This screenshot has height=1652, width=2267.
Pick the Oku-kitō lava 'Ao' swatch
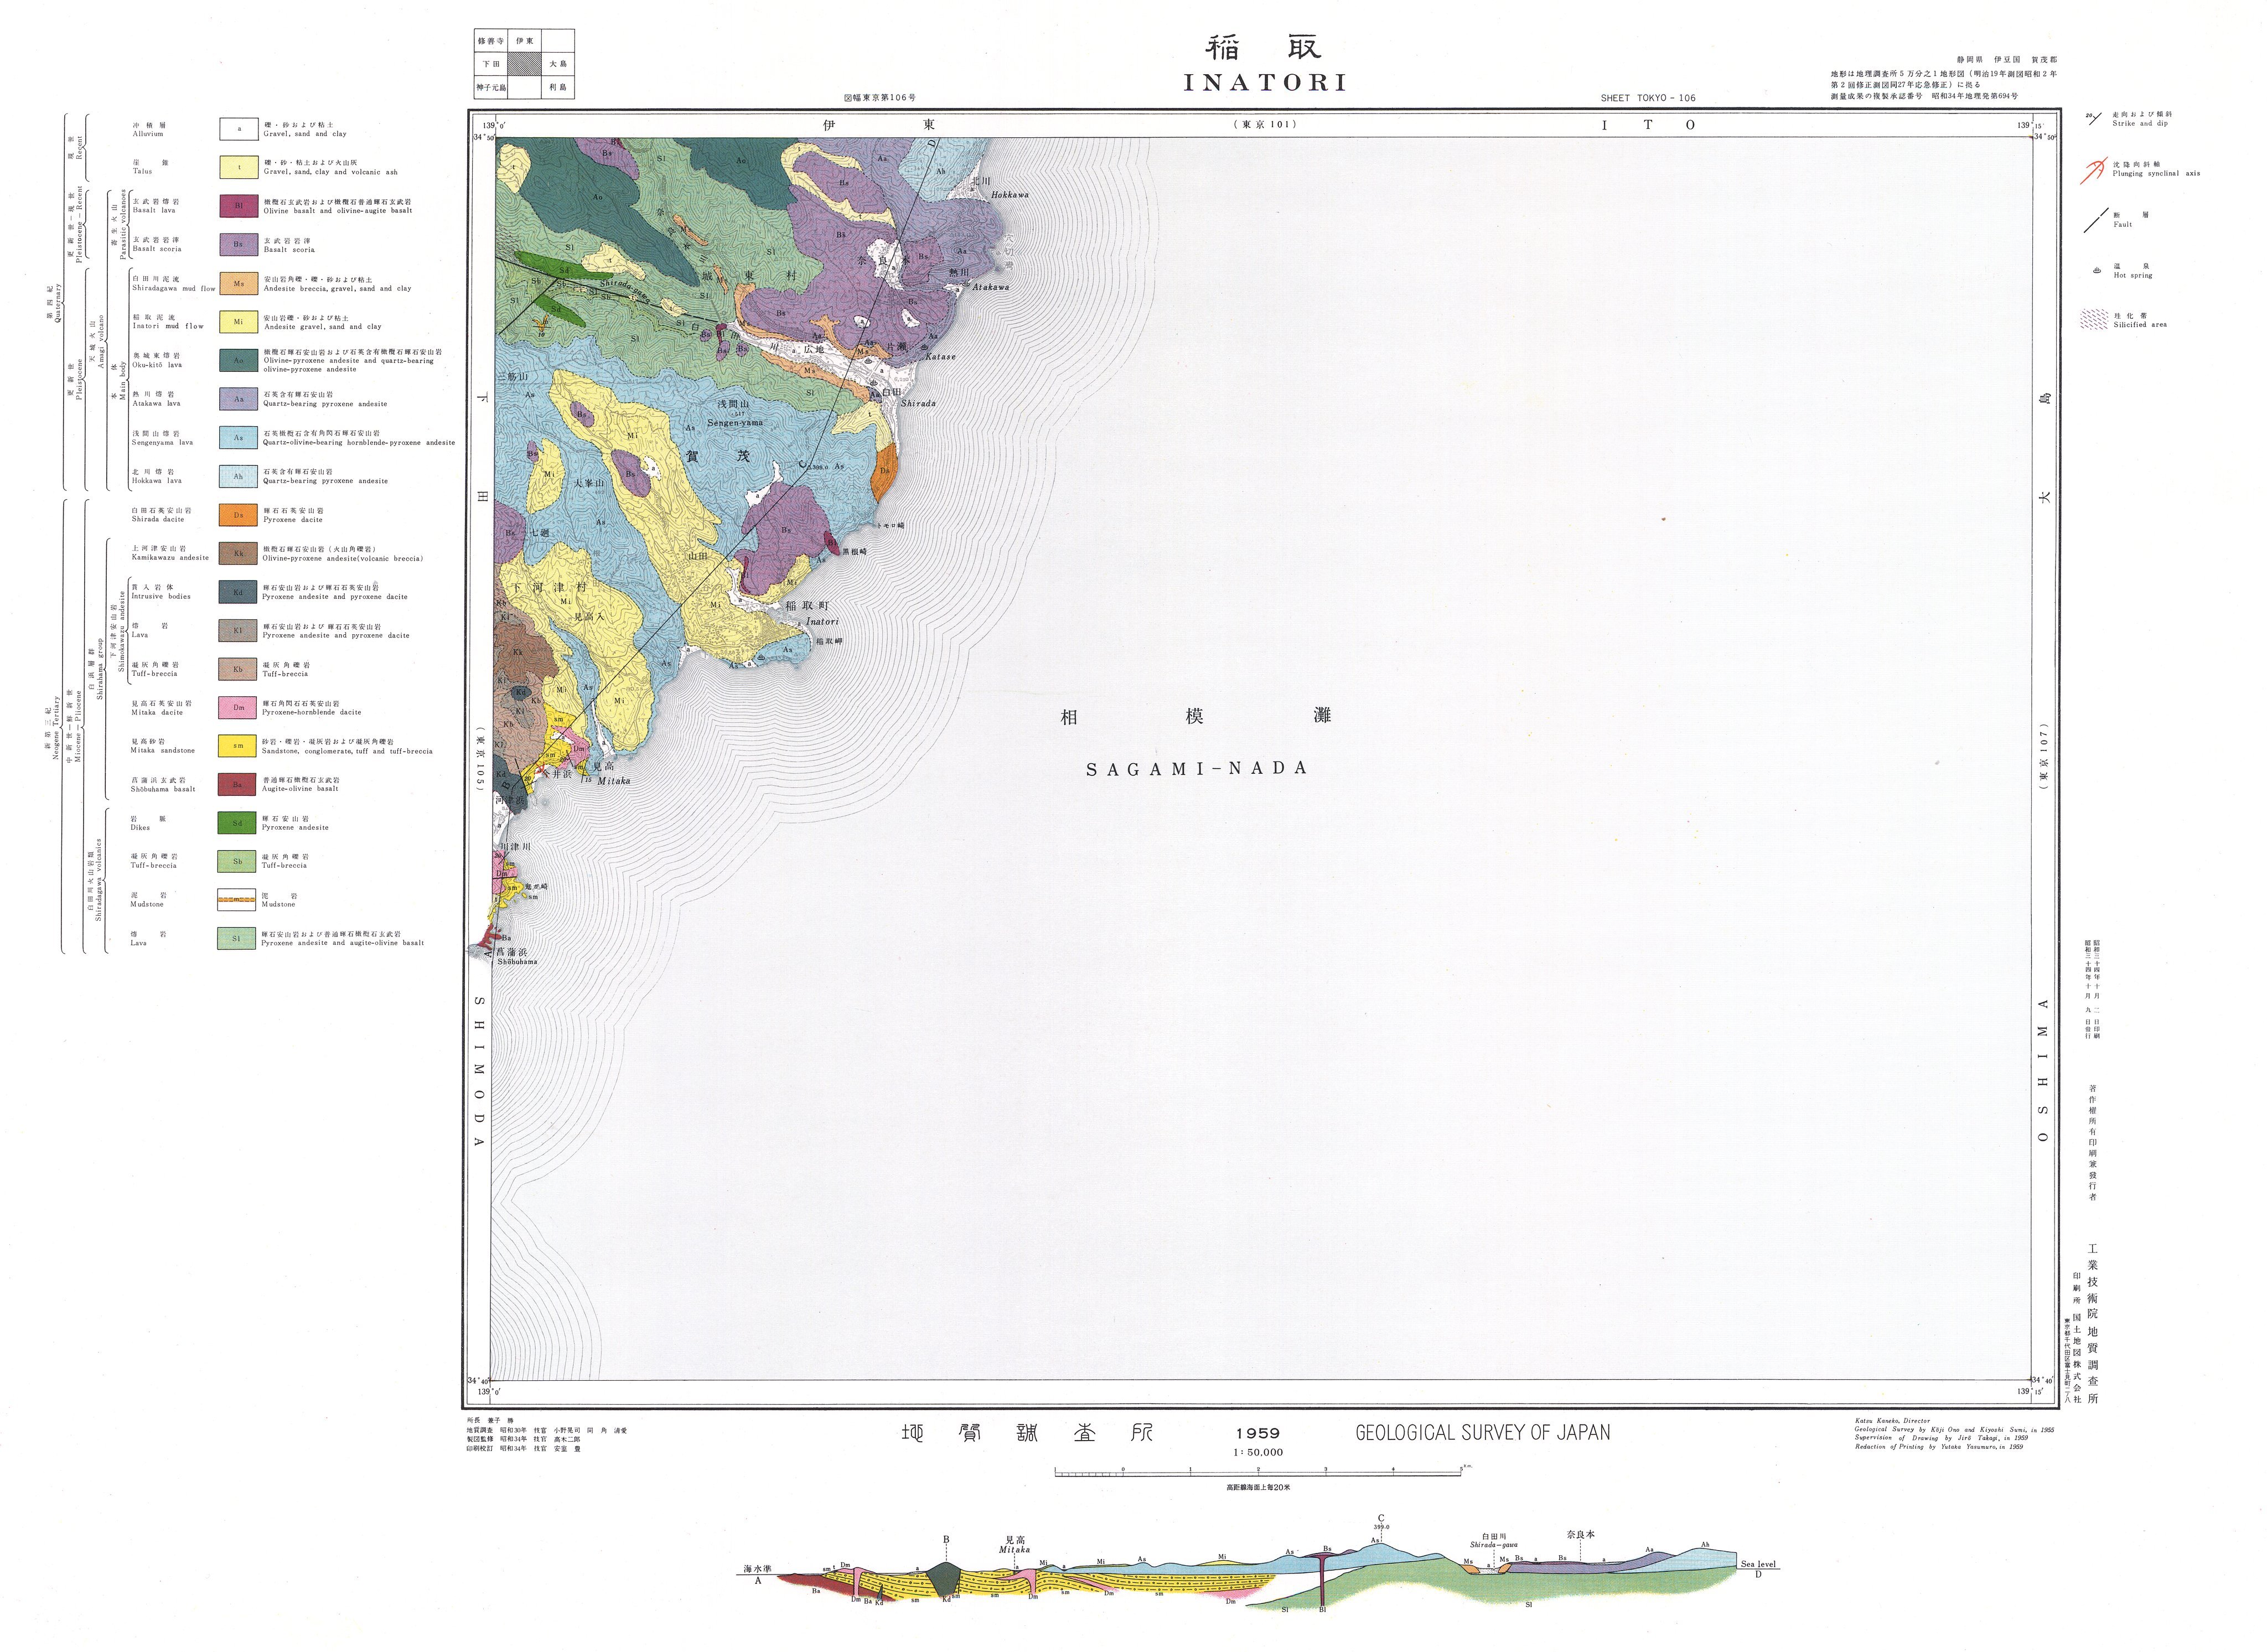(x=238, y=360)
